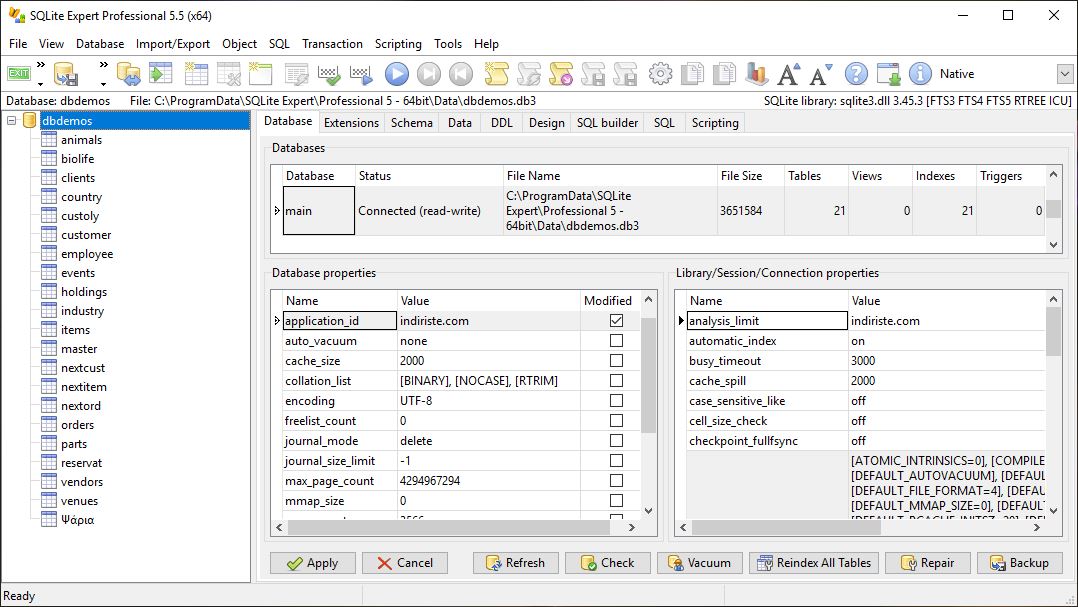Click the new script scroll icon with star
This screenshot has width=1078, height=607.
coord(496,74)
